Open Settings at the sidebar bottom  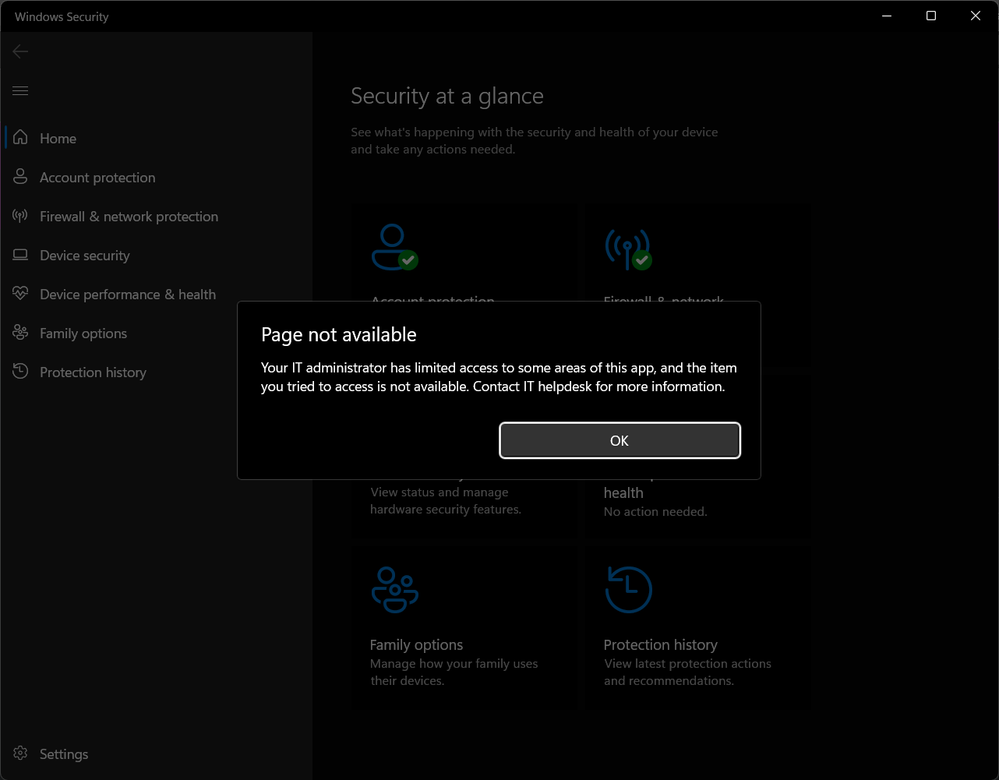[x=64, y=754]
